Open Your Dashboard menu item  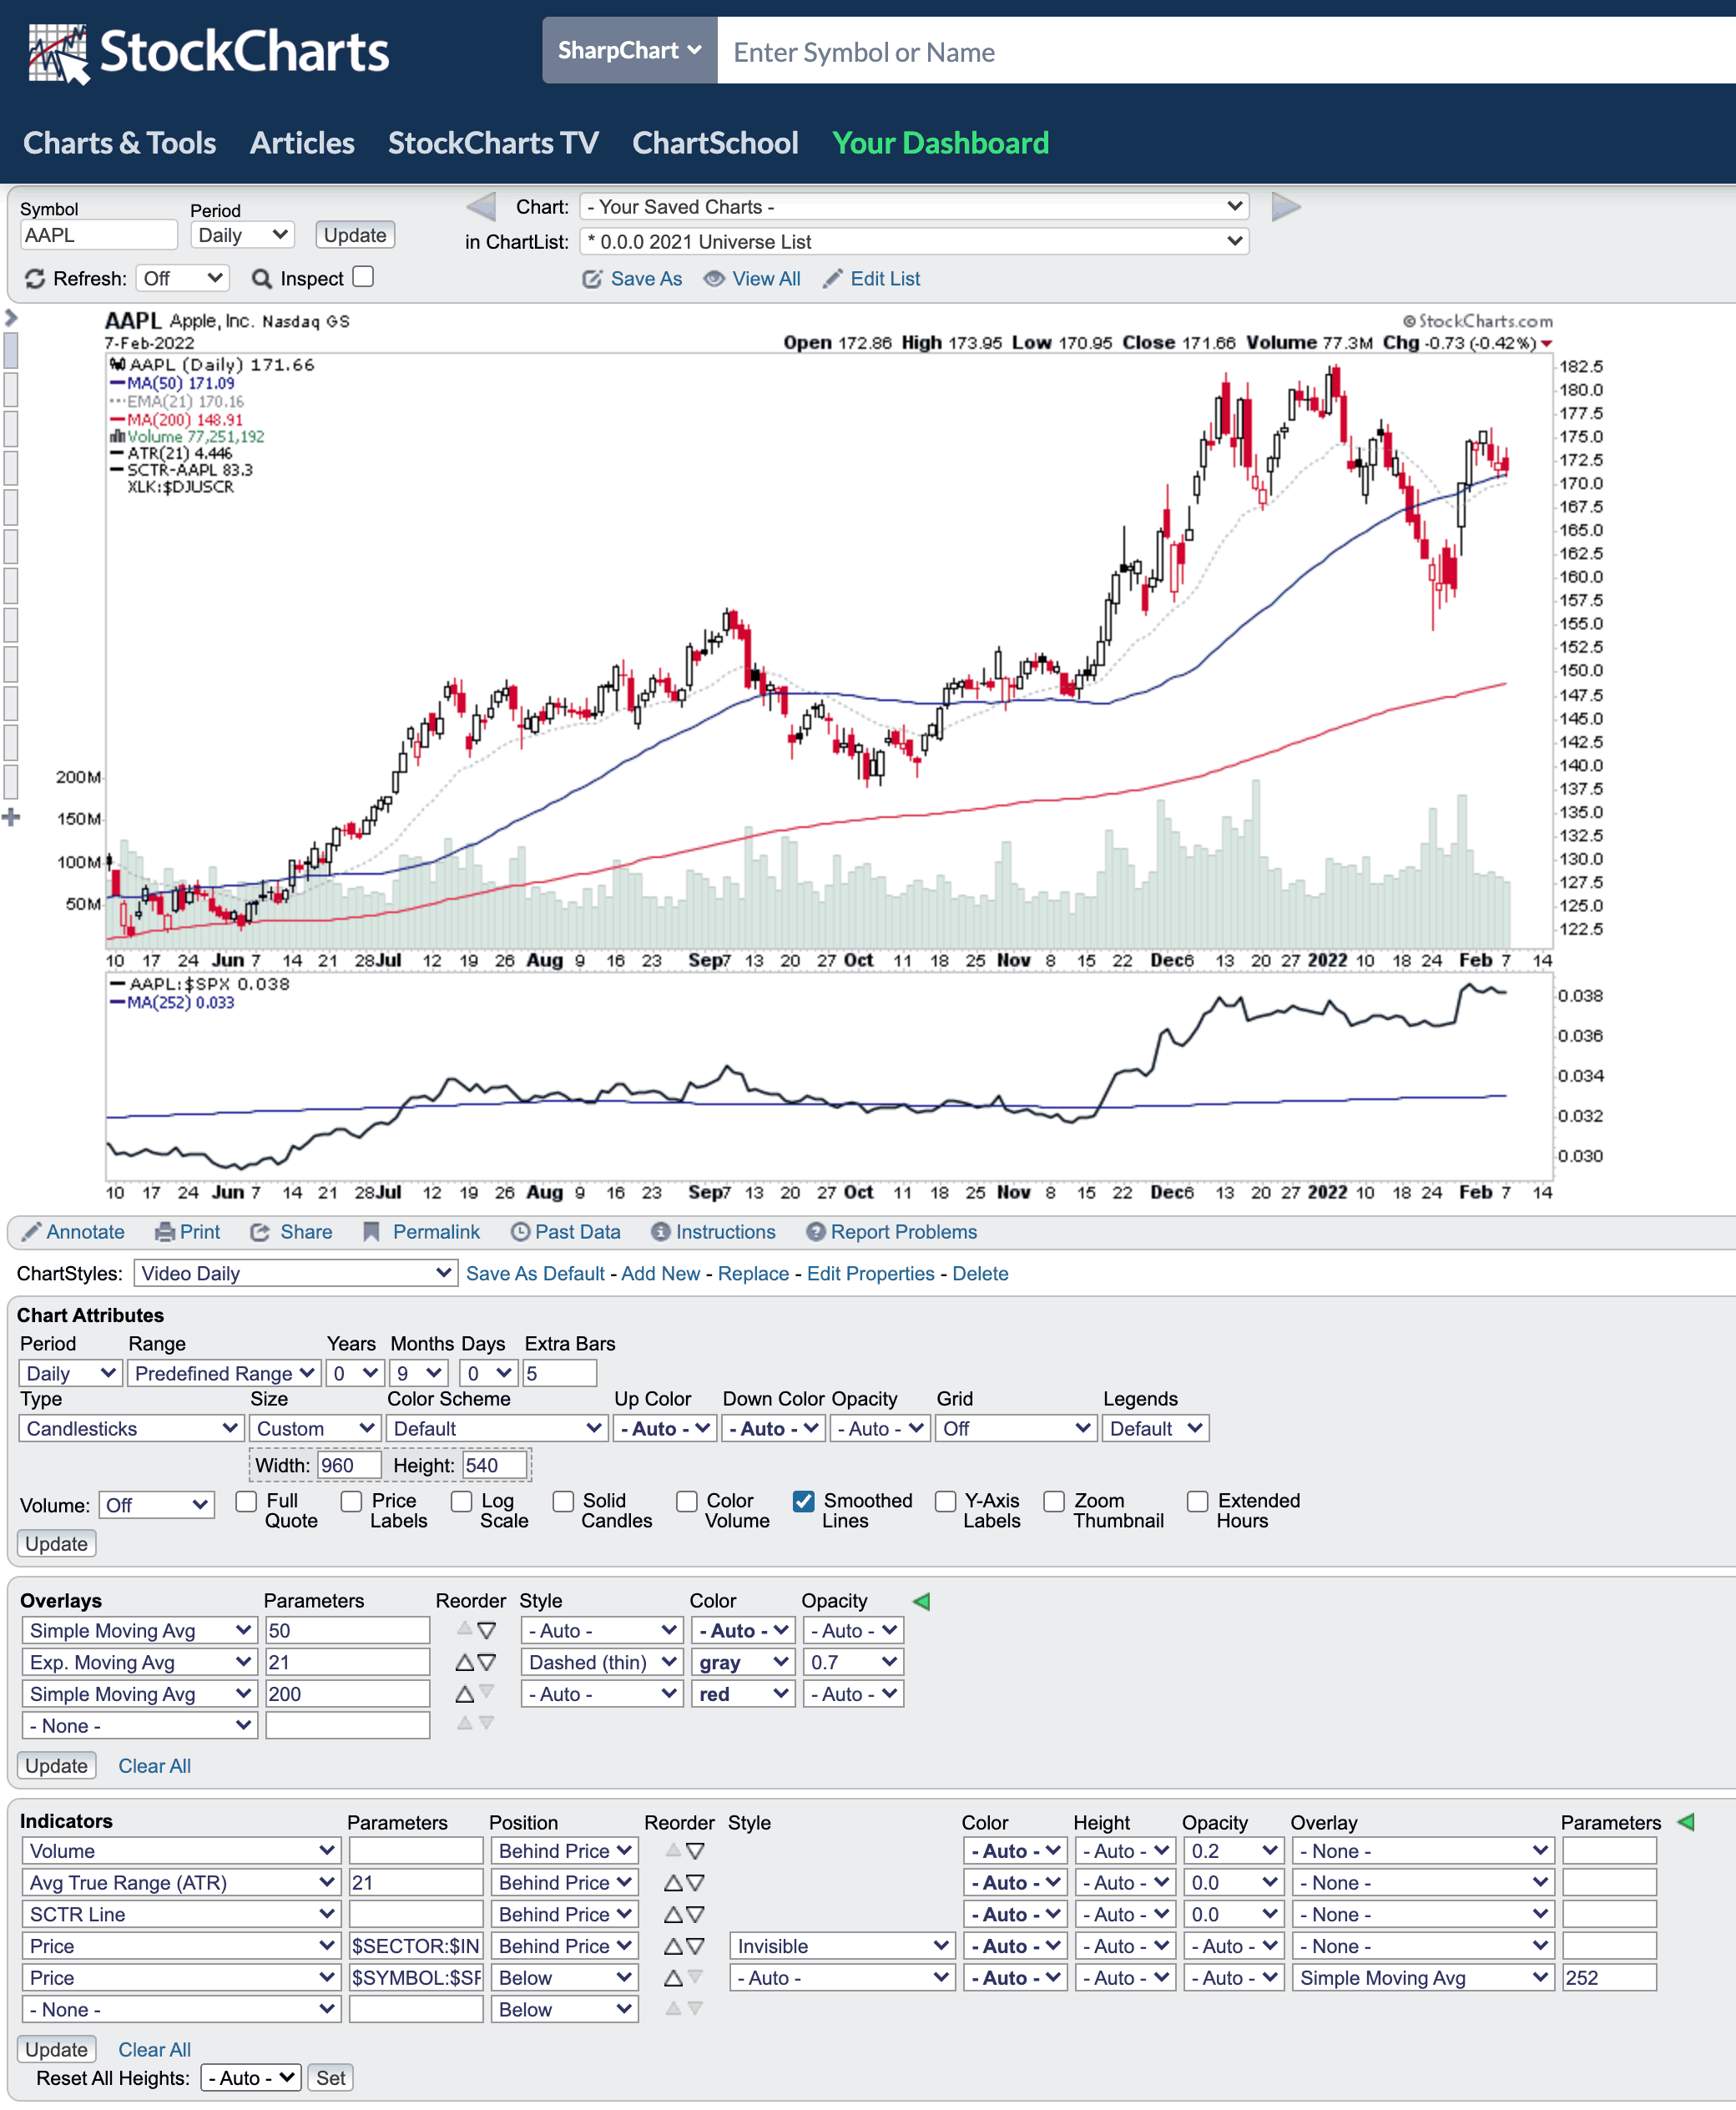click(939, 143)
